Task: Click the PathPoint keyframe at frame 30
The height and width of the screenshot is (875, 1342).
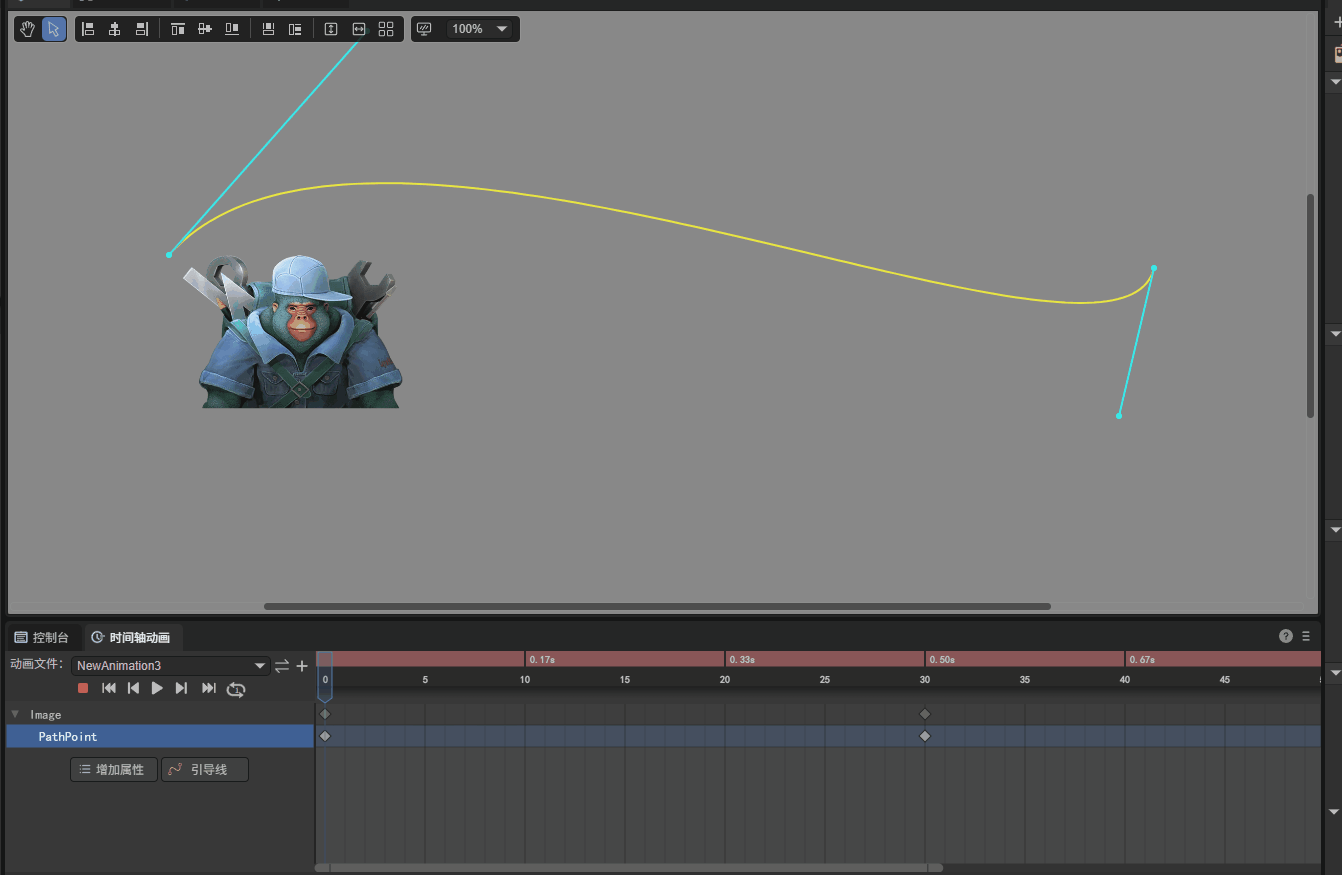Action: coord(925,736)
